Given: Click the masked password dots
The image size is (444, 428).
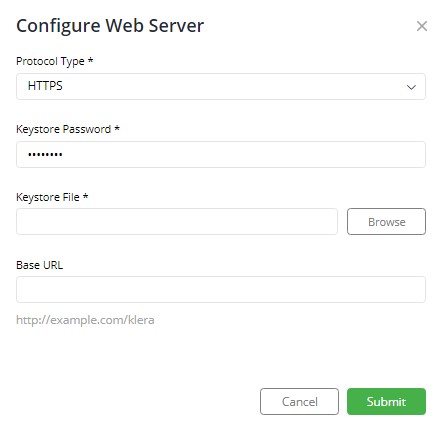Looking at the screenshot, I should click(45, 154).
